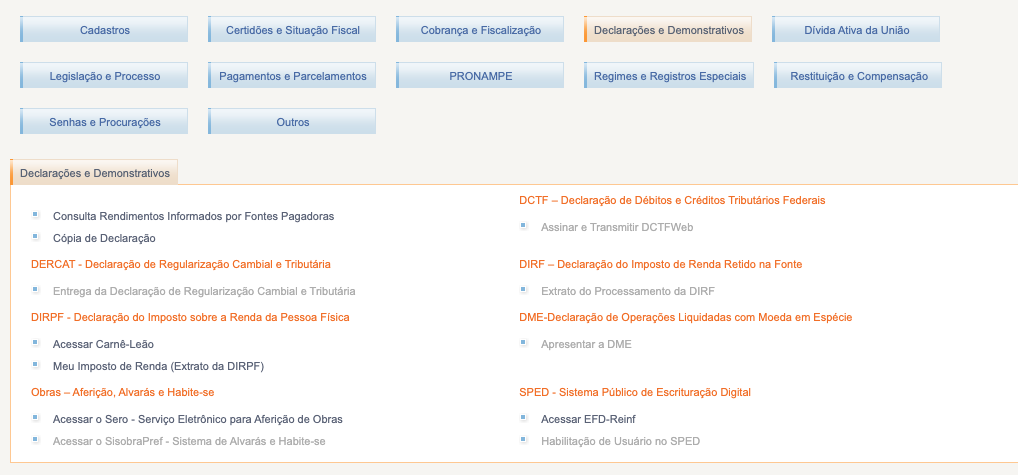Click the DCTF section heading
The height and width of the screenshot is (475, 1018).
pyautogui.click(x=673, y=200)
